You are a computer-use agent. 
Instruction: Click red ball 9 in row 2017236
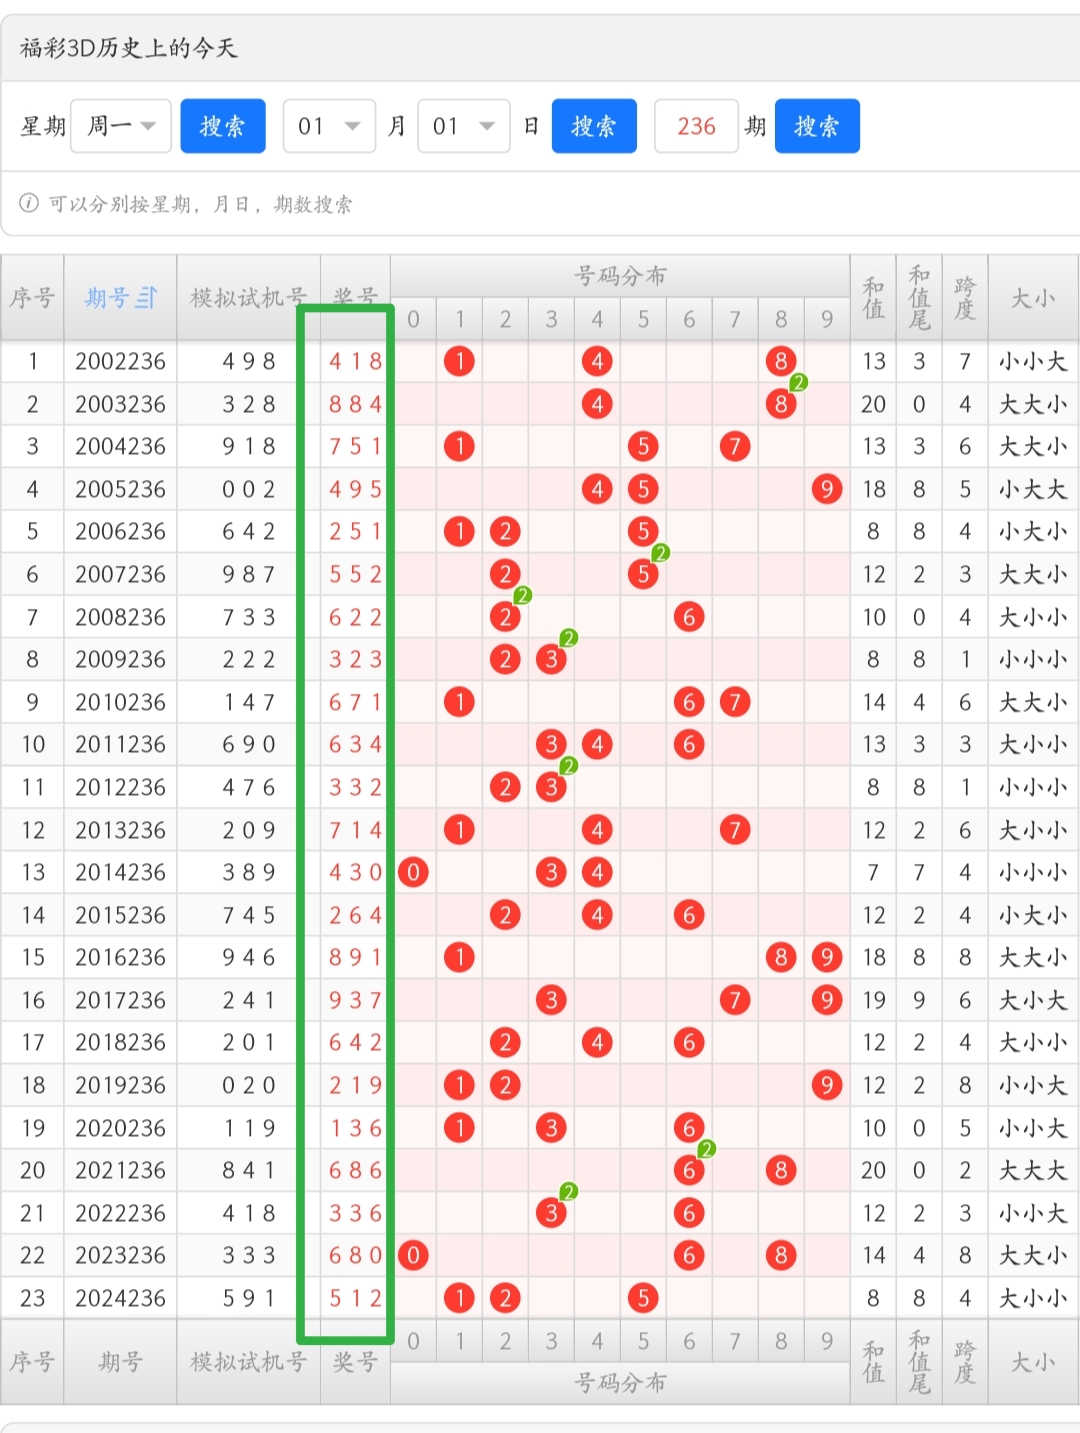826,1000
